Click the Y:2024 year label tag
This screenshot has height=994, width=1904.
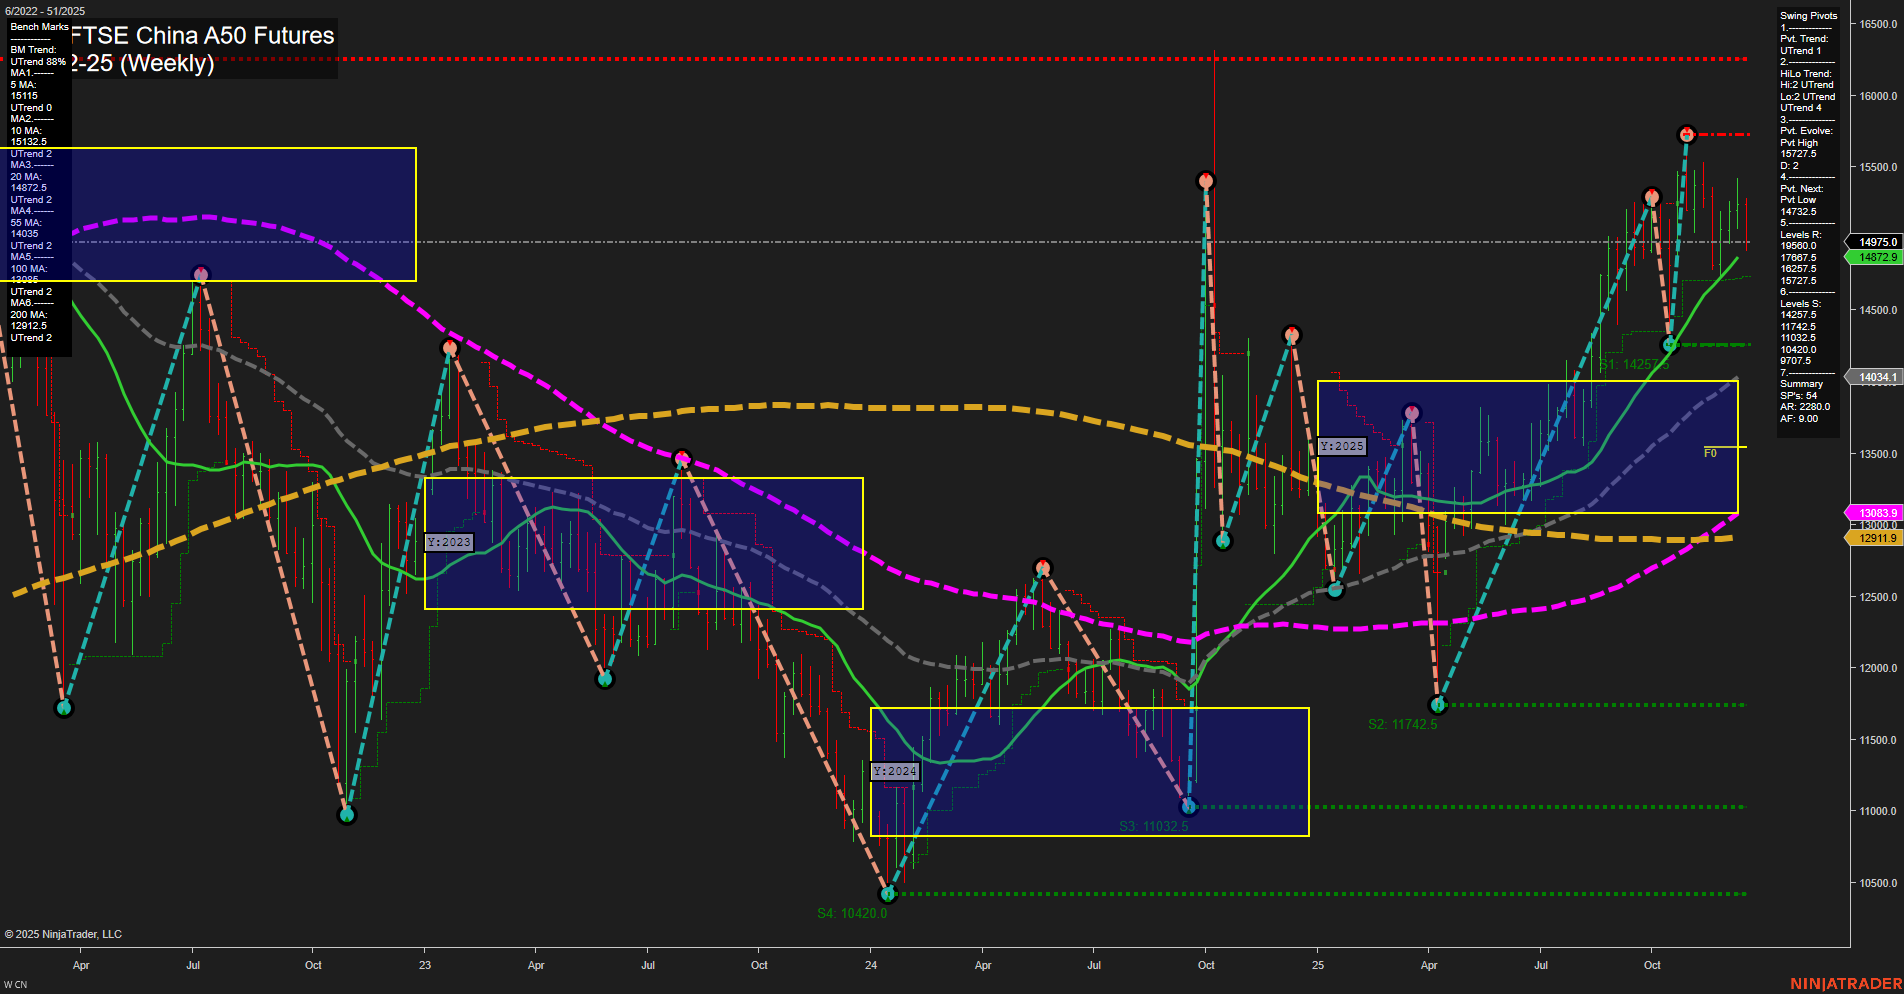click(x=894, y=770)
